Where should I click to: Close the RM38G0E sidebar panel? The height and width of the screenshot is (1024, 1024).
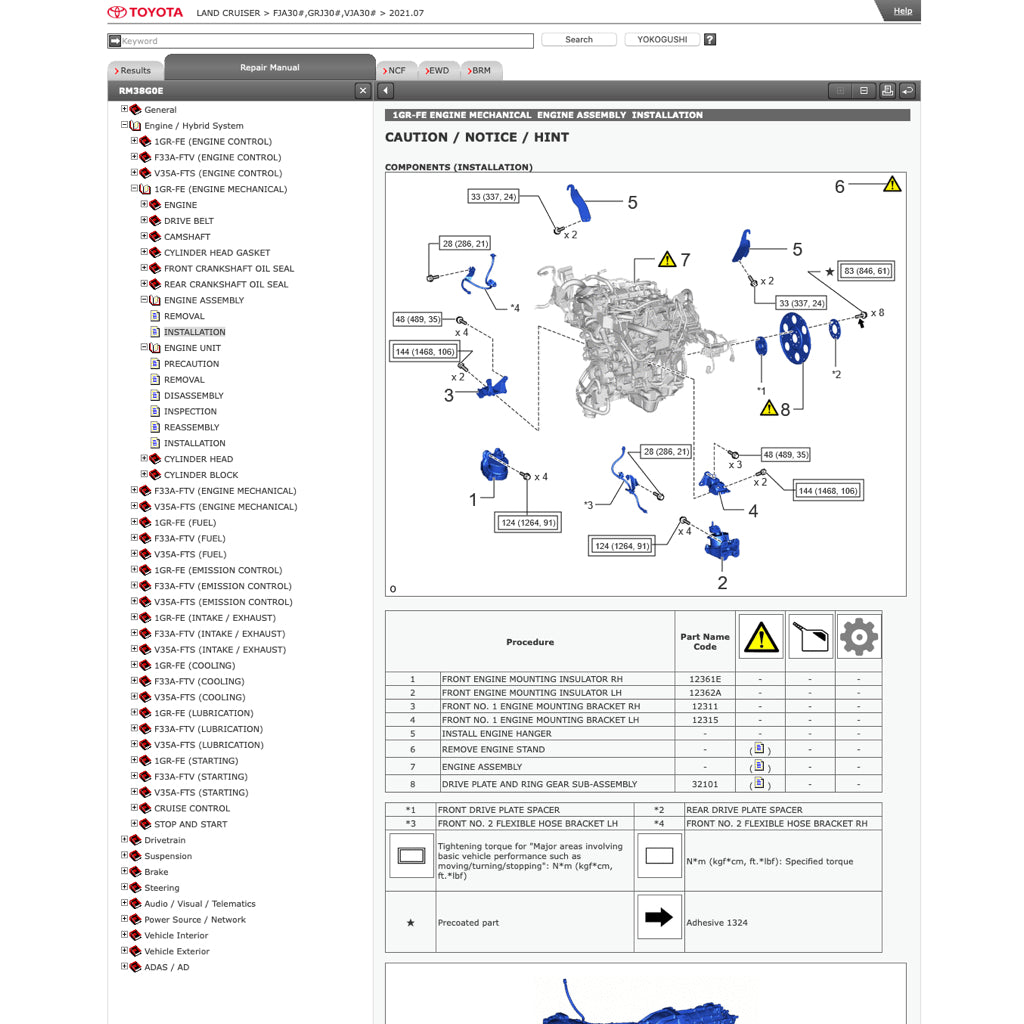point(362,91)
